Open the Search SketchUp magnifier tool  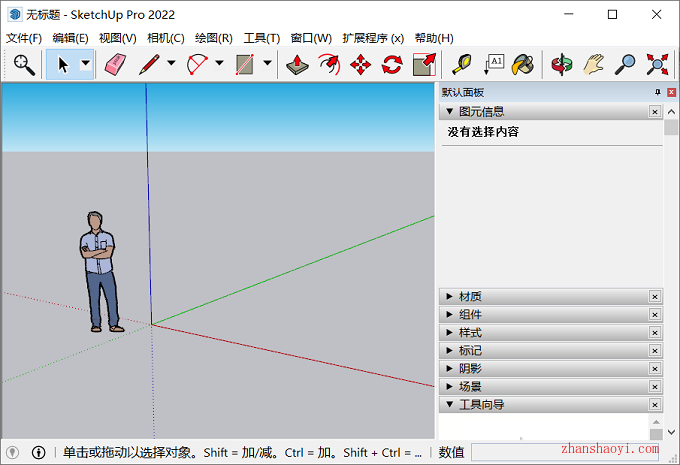[x=24, y=65]
